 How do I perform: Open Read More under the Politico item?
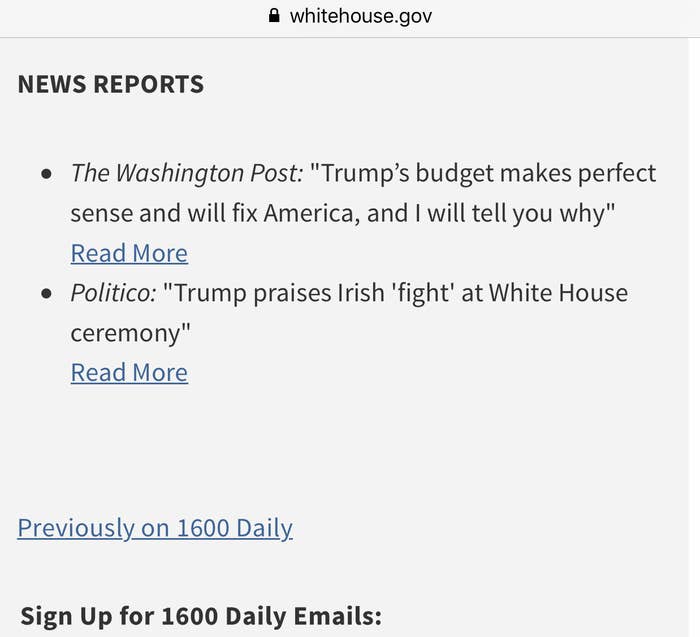click(x=129, y=372)
